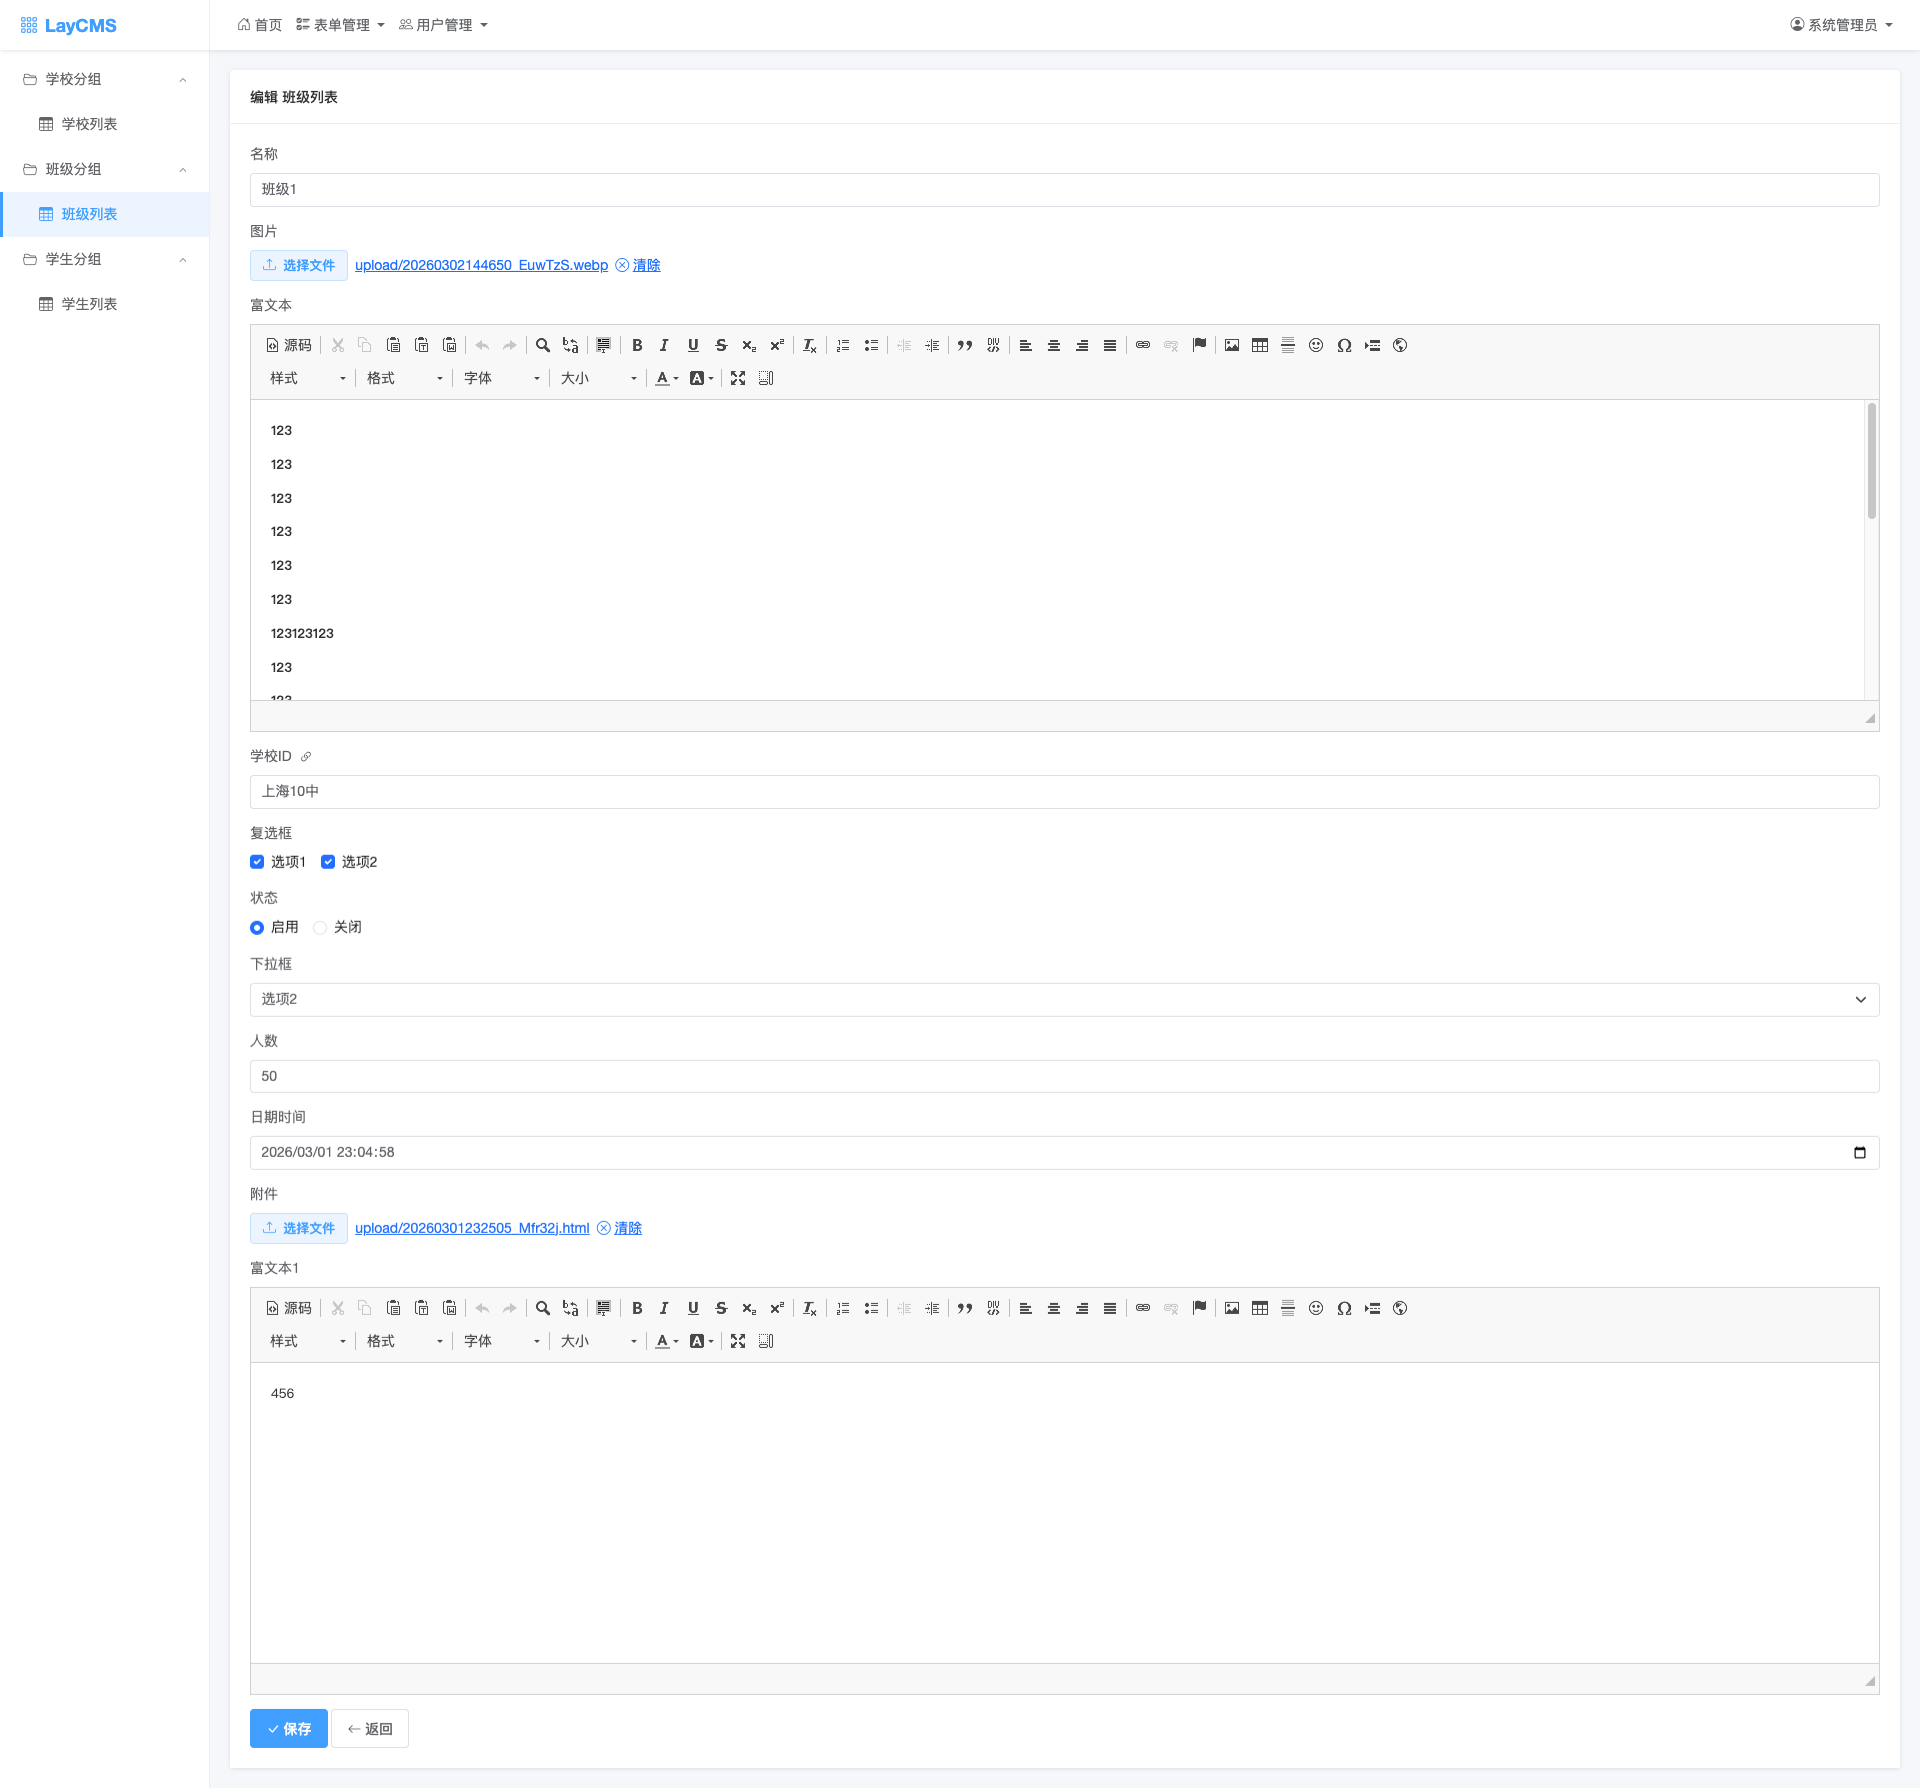Screen dimensions: 1920x1789
Task: Toggle source code view in first editor
Action: click(x=289, y=345)
